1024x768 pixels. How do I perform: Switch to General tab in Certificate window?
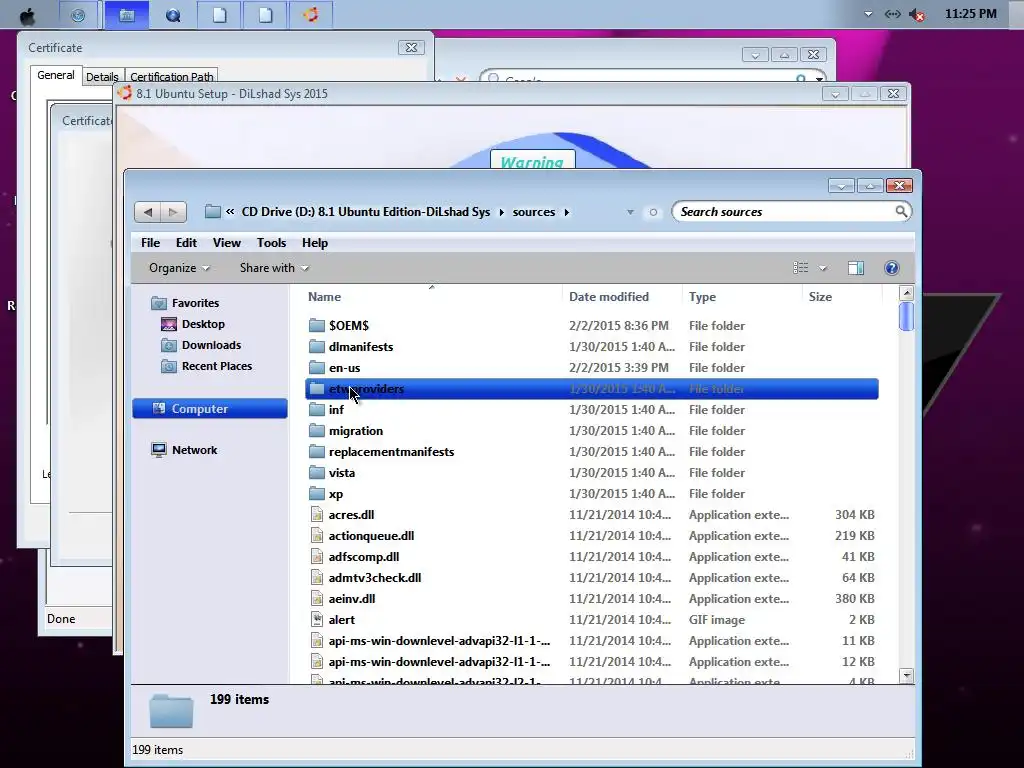(56, 75)
